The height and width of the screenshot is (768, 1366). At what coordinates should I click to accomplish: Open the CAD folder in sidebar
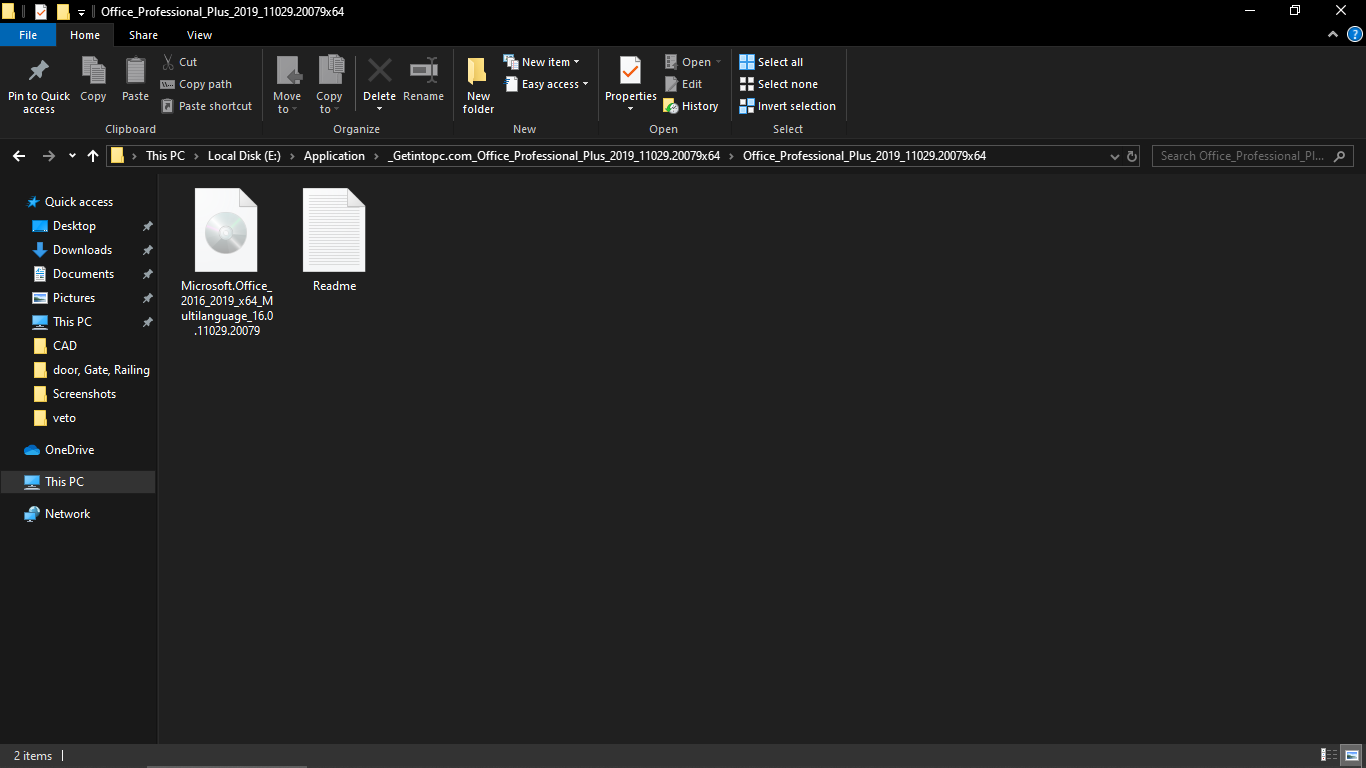pyautogui.click(x=64, y=346)
